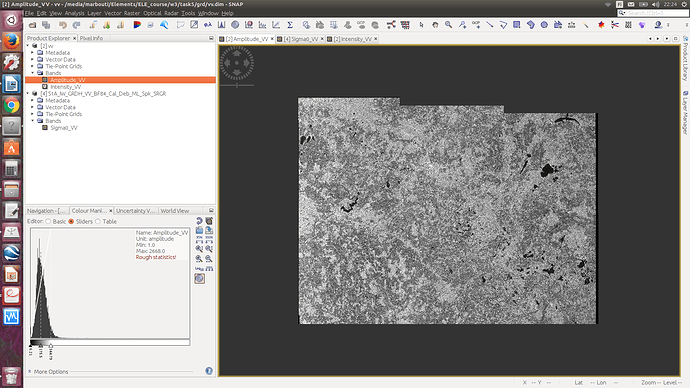Open the RGB image window icon

click(137, 25)
